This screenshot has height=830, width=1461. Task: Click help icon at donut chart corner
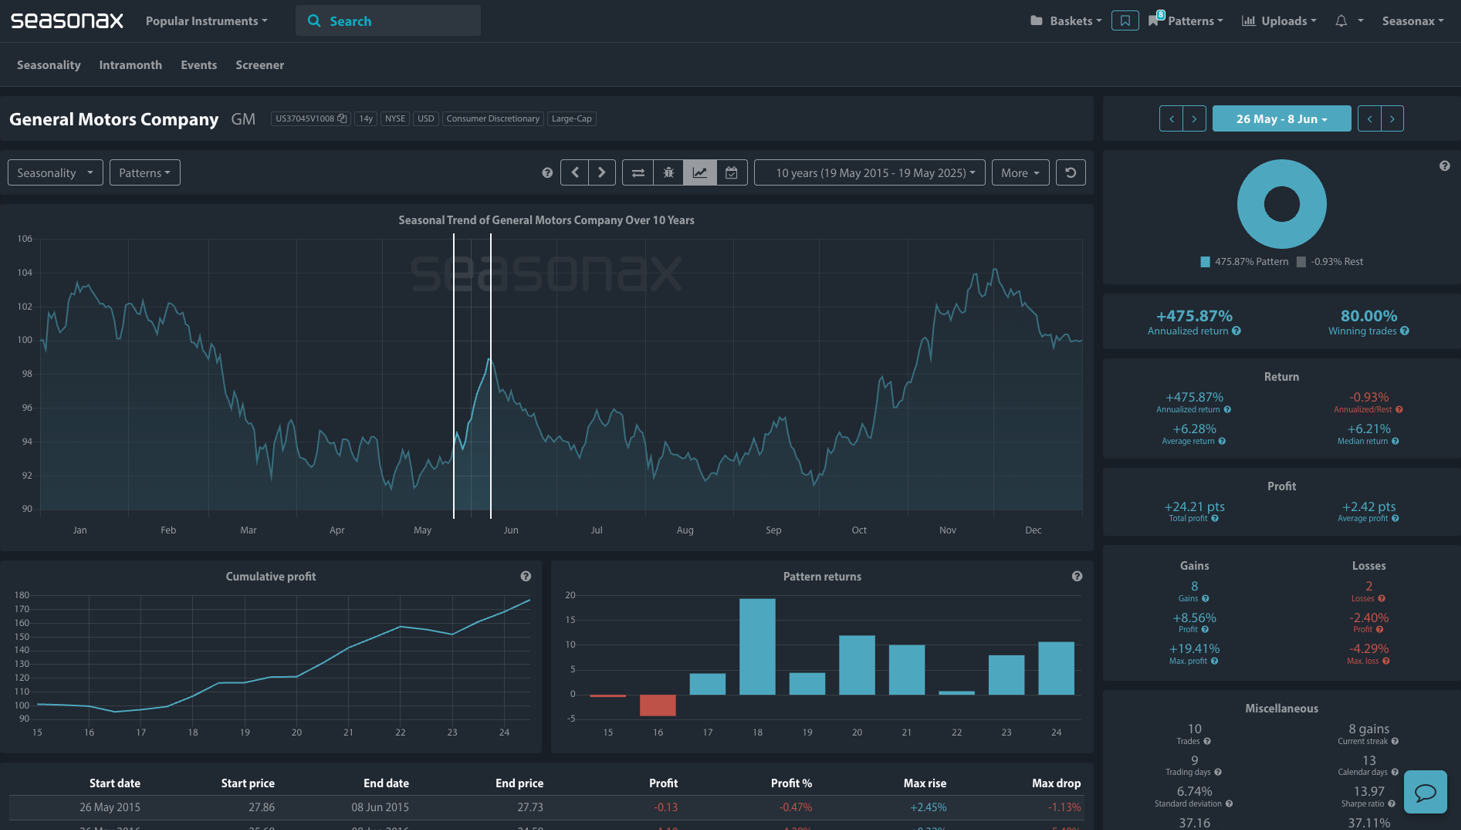pos(1444,166)
